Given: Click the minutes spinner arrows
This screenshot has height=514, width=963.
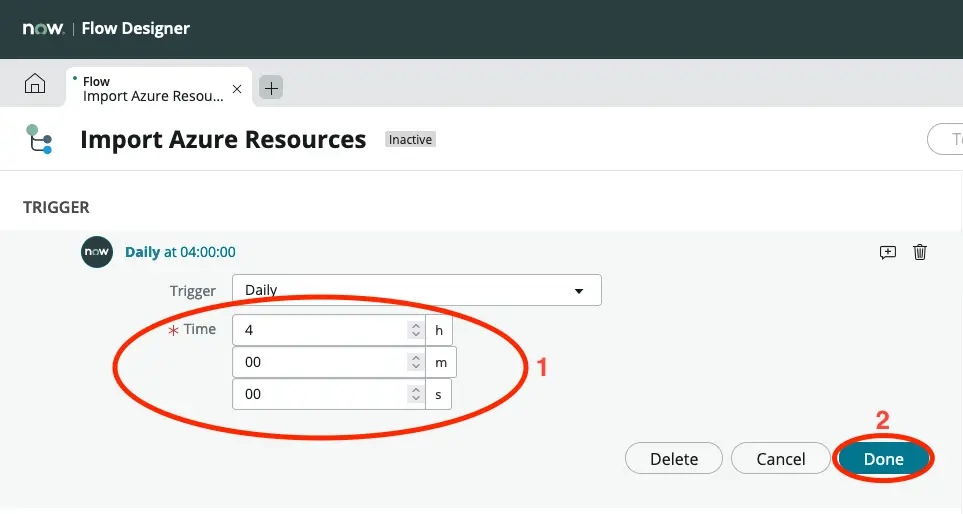Looking at the screenshot, I should 415,362.
